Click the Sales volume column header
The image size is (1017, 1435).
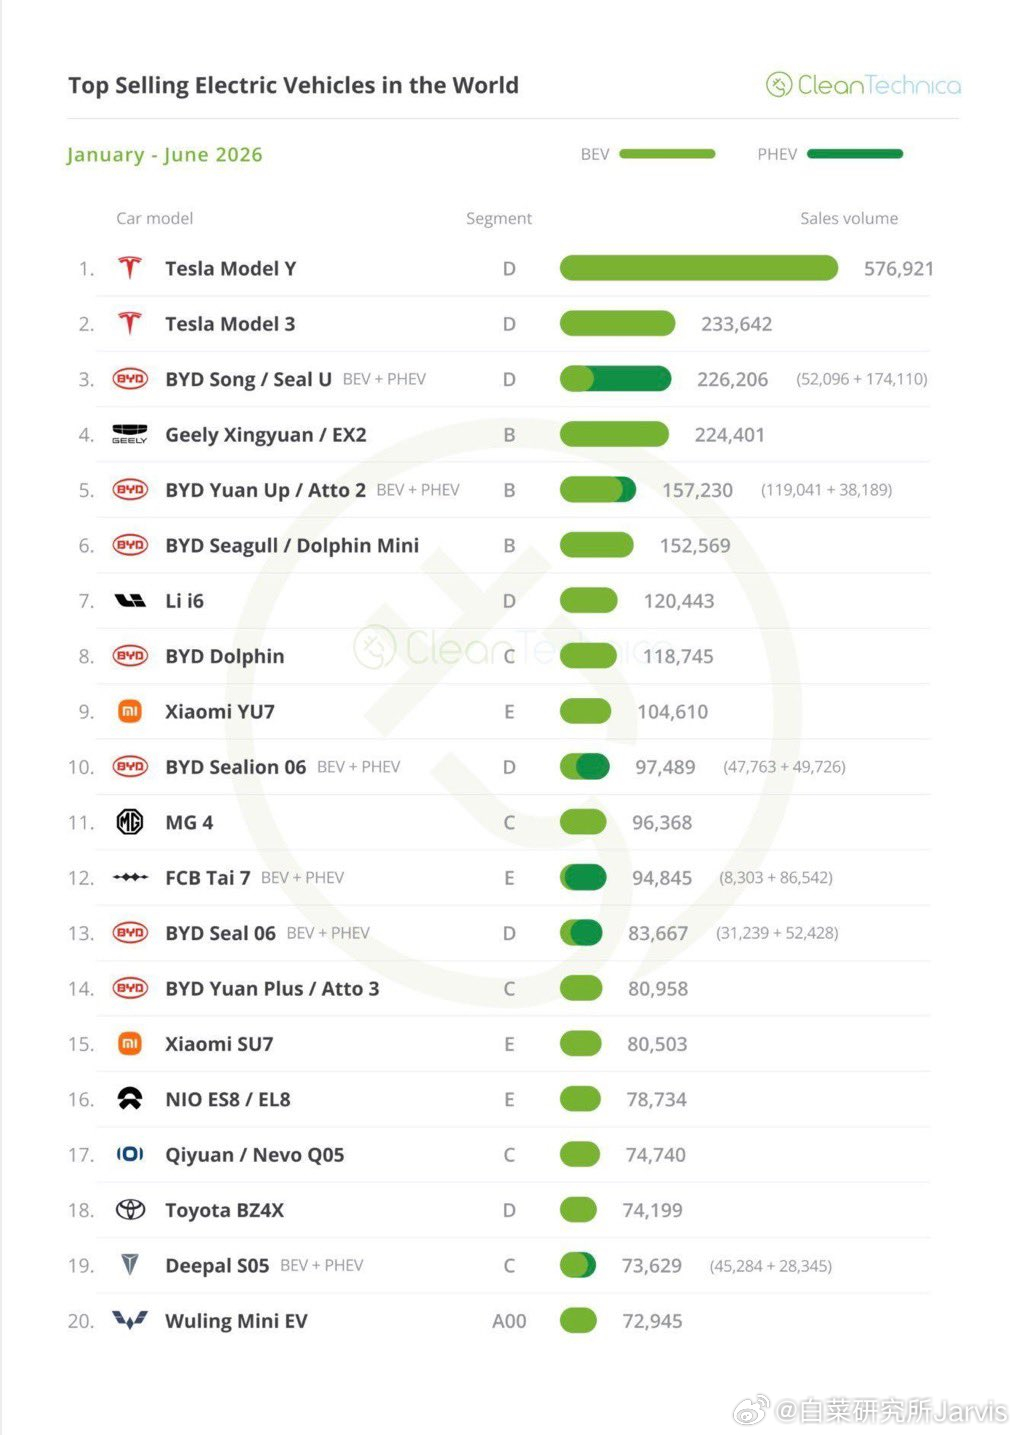pyautogui.click(x=849, y=218)
